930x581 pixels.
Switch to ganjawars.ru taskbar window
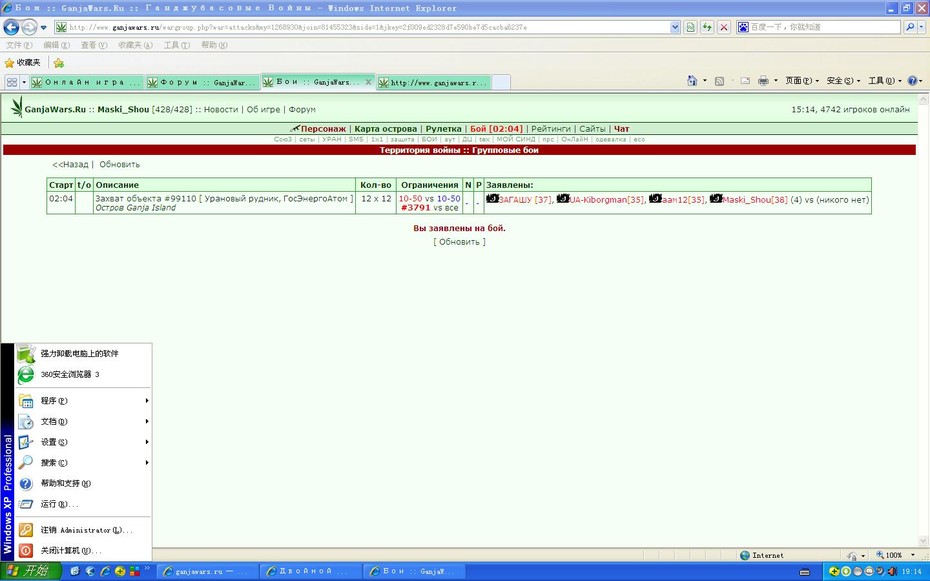coord(206,572)
